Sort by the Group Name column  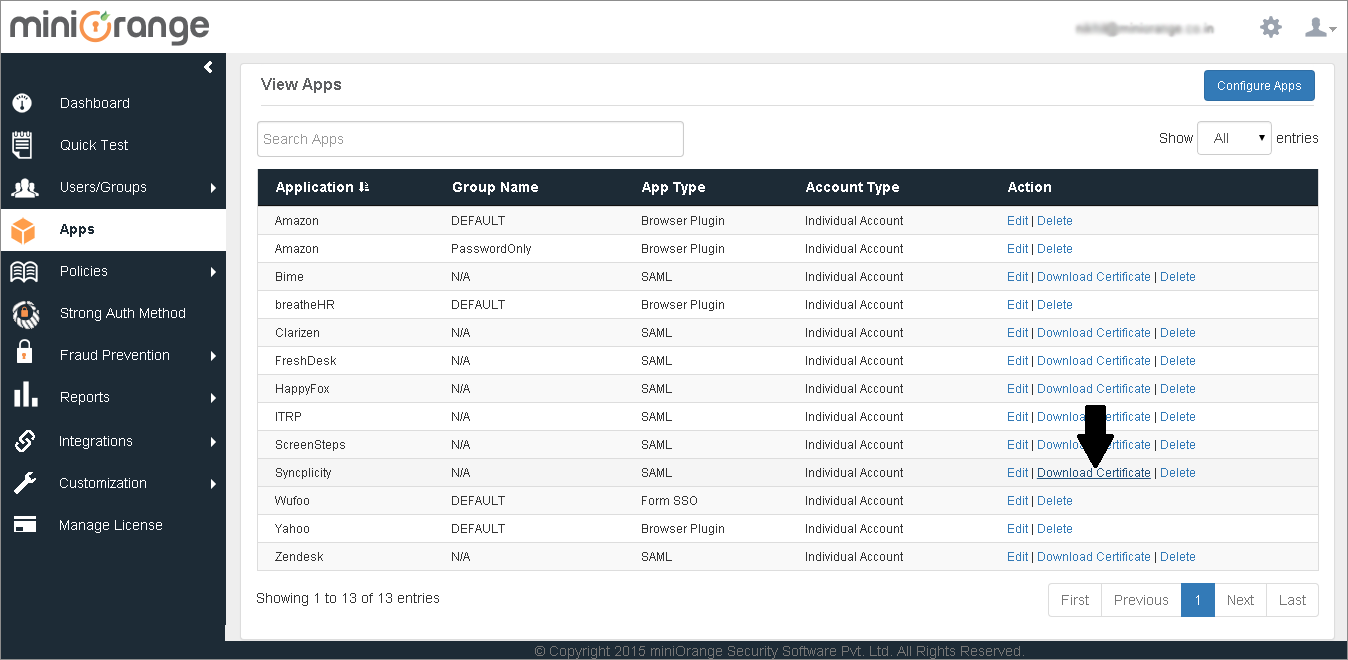pyautogui.click(x=495, y=187)
